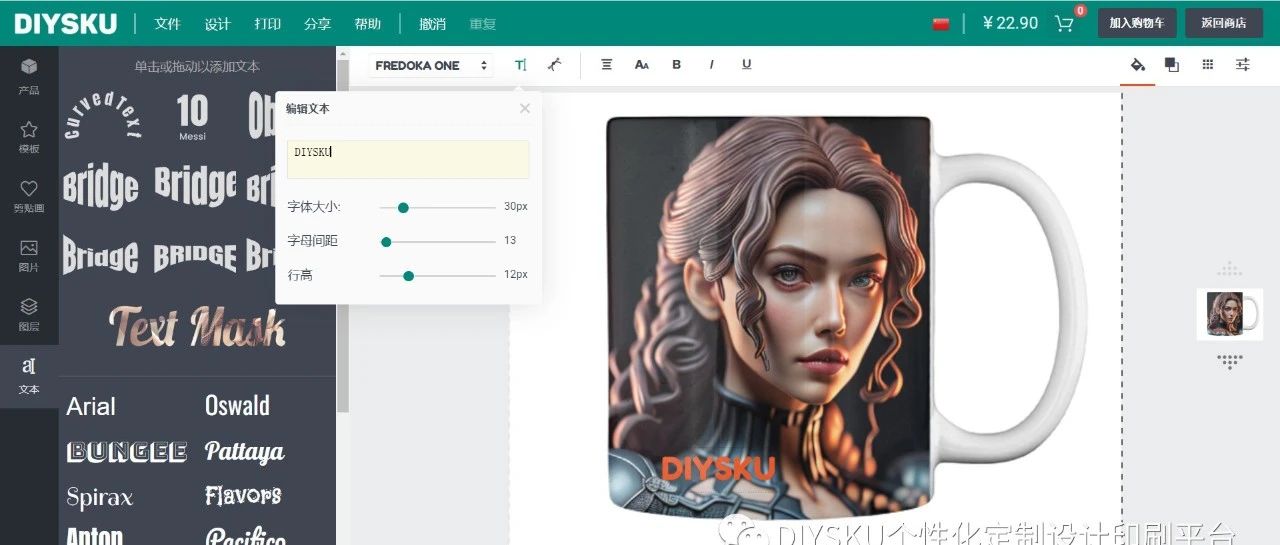Click the 字母间距 slider

(x=437, y=241)
